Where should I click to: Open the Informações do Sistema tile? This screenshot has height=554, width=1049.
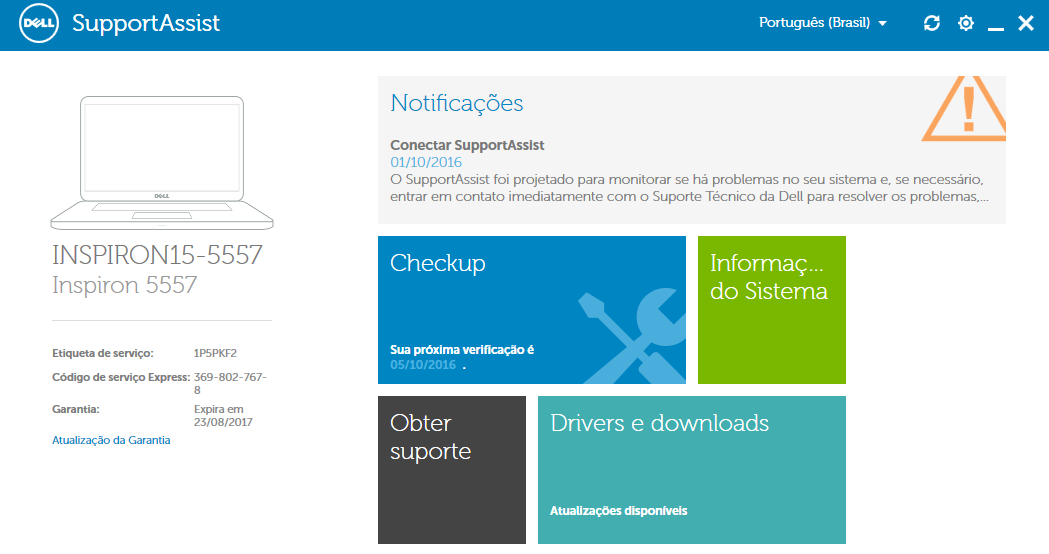pos(771,310)
